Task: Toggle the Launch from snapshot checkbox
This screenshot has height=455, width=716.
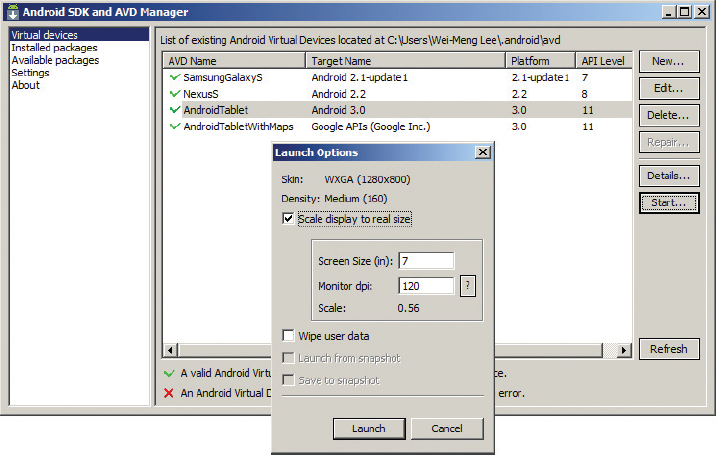Action: point(288,358)
